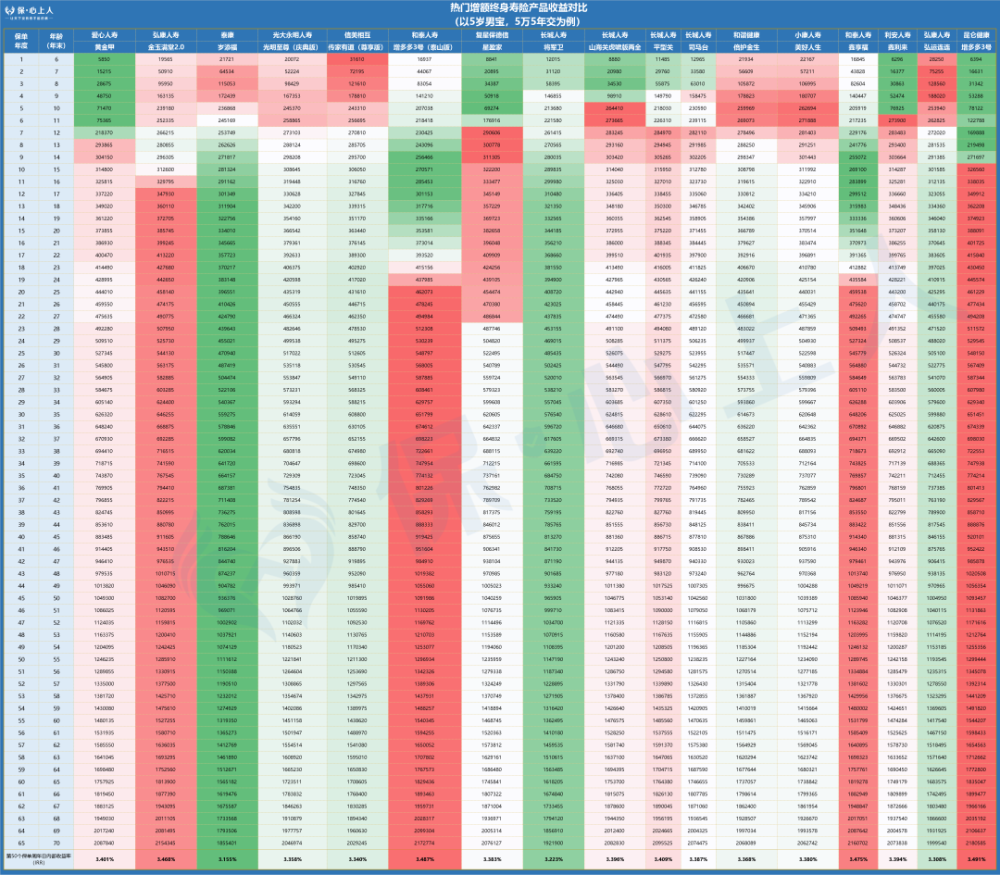Viewport: 1000px width, 875px height.
Task: Click the cell with value 158475
Action: [698, 96]
